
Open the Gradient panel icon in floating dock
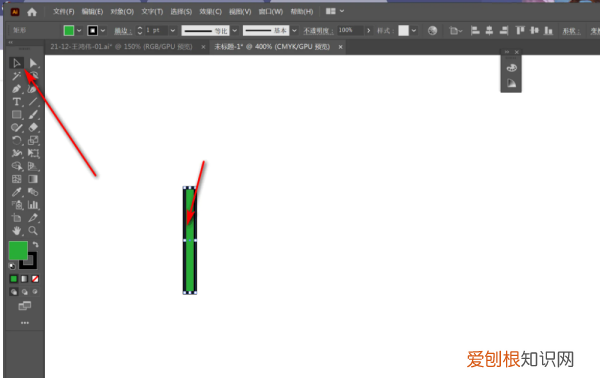pos(512,83)
